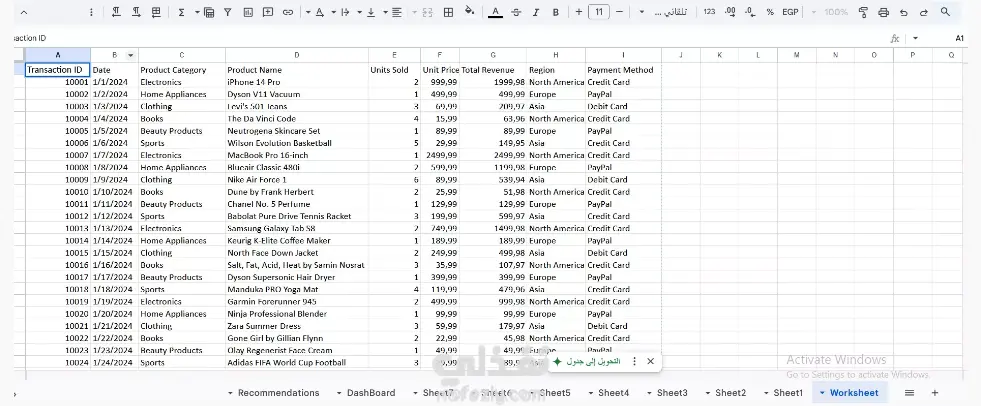
Task: Switch to the Recommendations sheet tab
Action: coord(278,393)
